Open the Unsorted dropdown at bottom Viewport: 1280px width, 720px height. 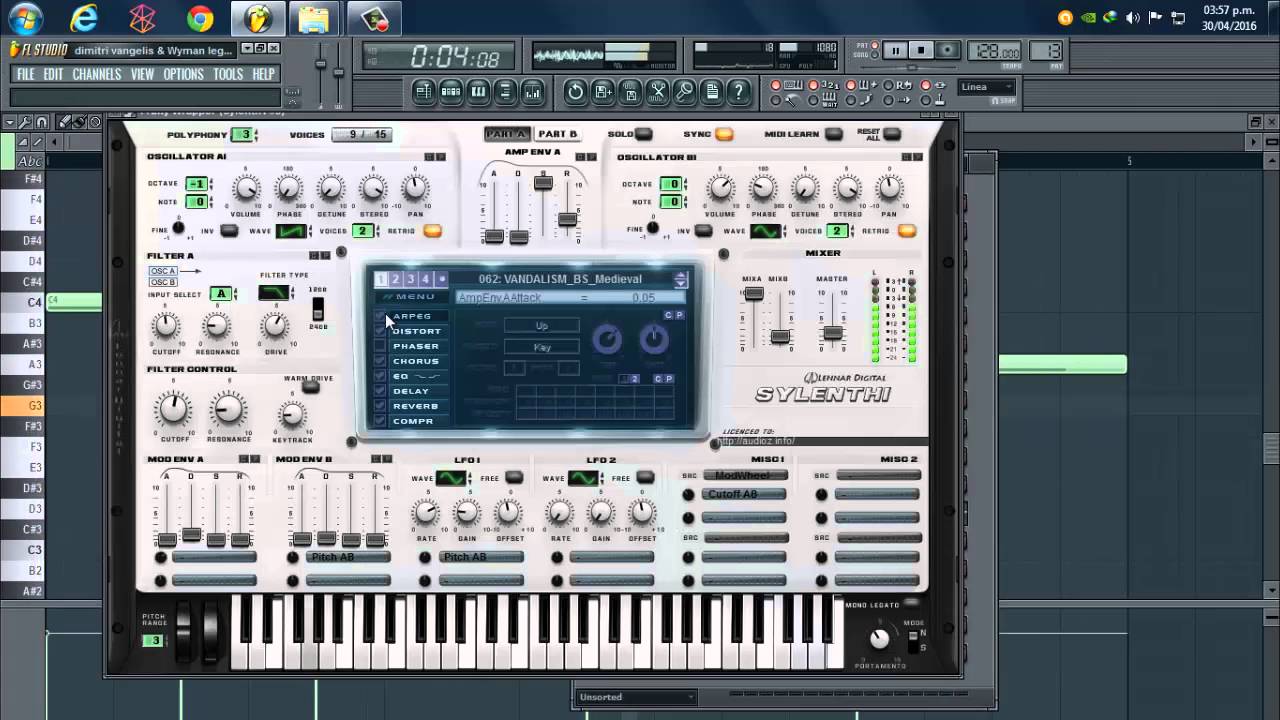[x=636, y=697]
